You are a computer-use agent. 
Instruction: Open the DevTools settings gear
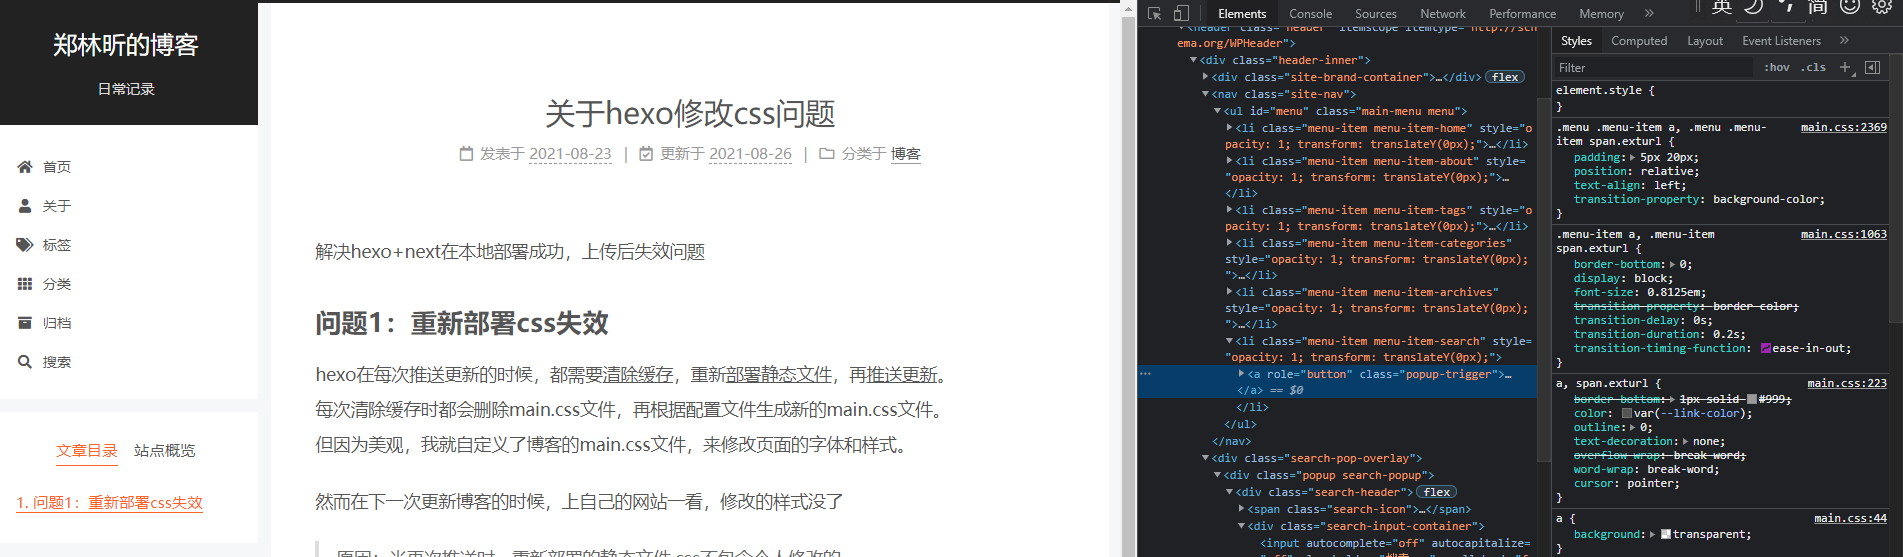1881,6
